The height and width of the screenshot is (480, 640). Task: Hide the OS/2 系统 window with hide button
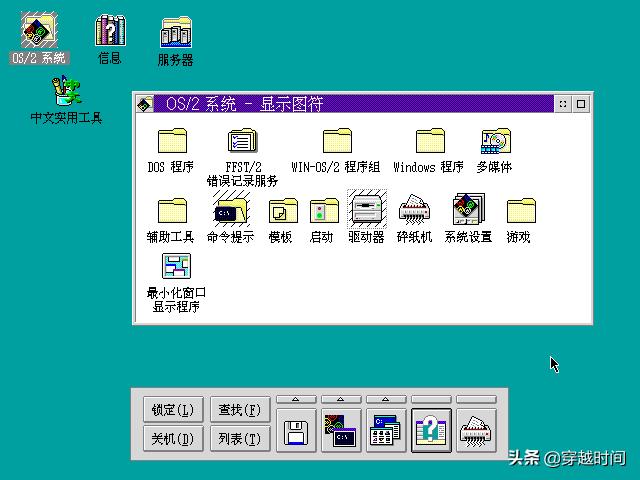[563, 104]
